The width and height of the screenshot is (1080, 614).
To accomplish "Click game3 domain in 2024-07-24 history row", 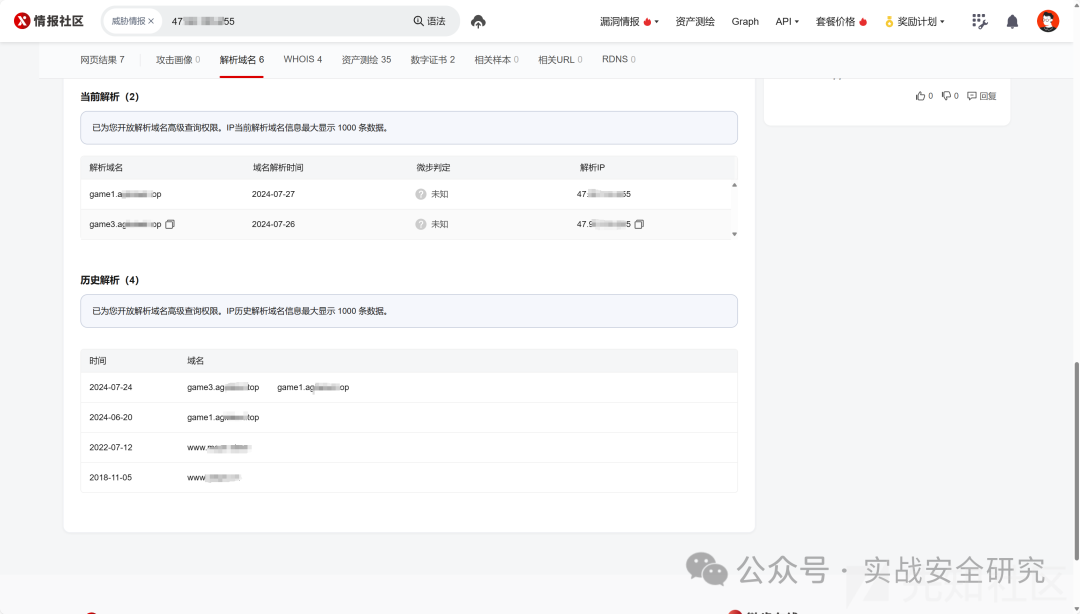I will [223, 387].
